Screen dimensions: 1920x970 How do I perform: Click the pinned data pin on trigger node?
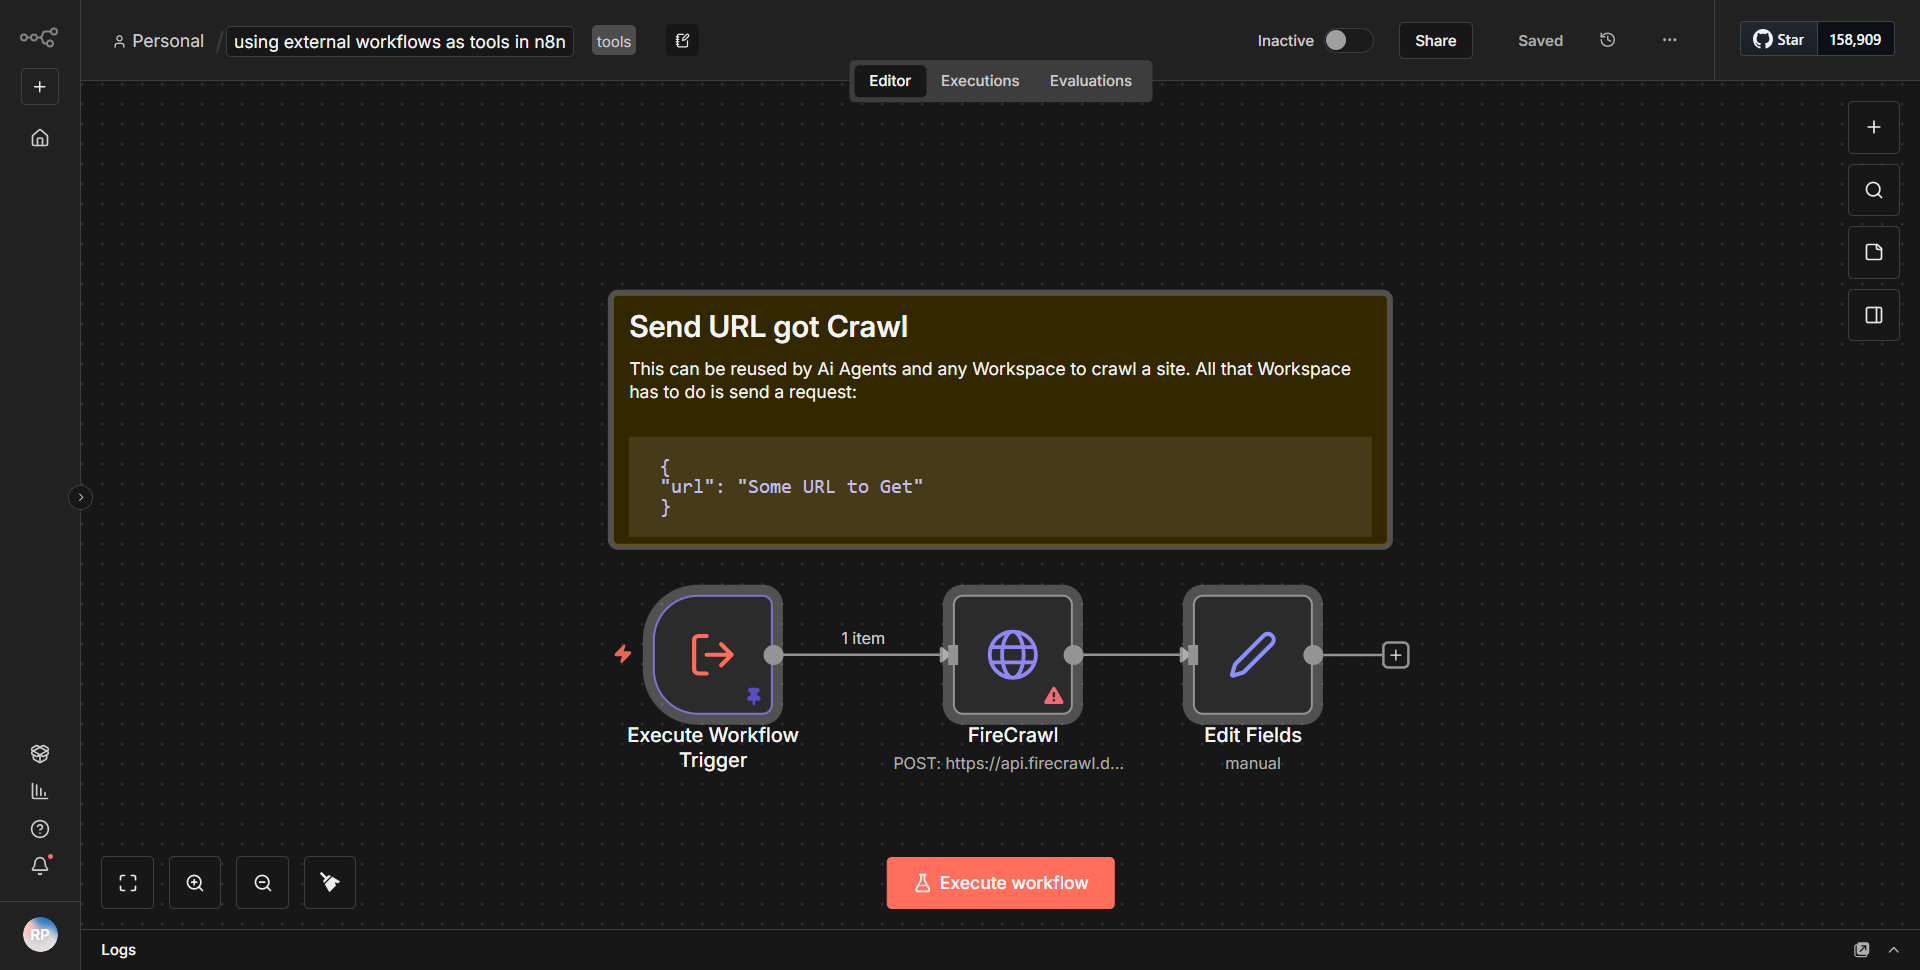(754, 695)
